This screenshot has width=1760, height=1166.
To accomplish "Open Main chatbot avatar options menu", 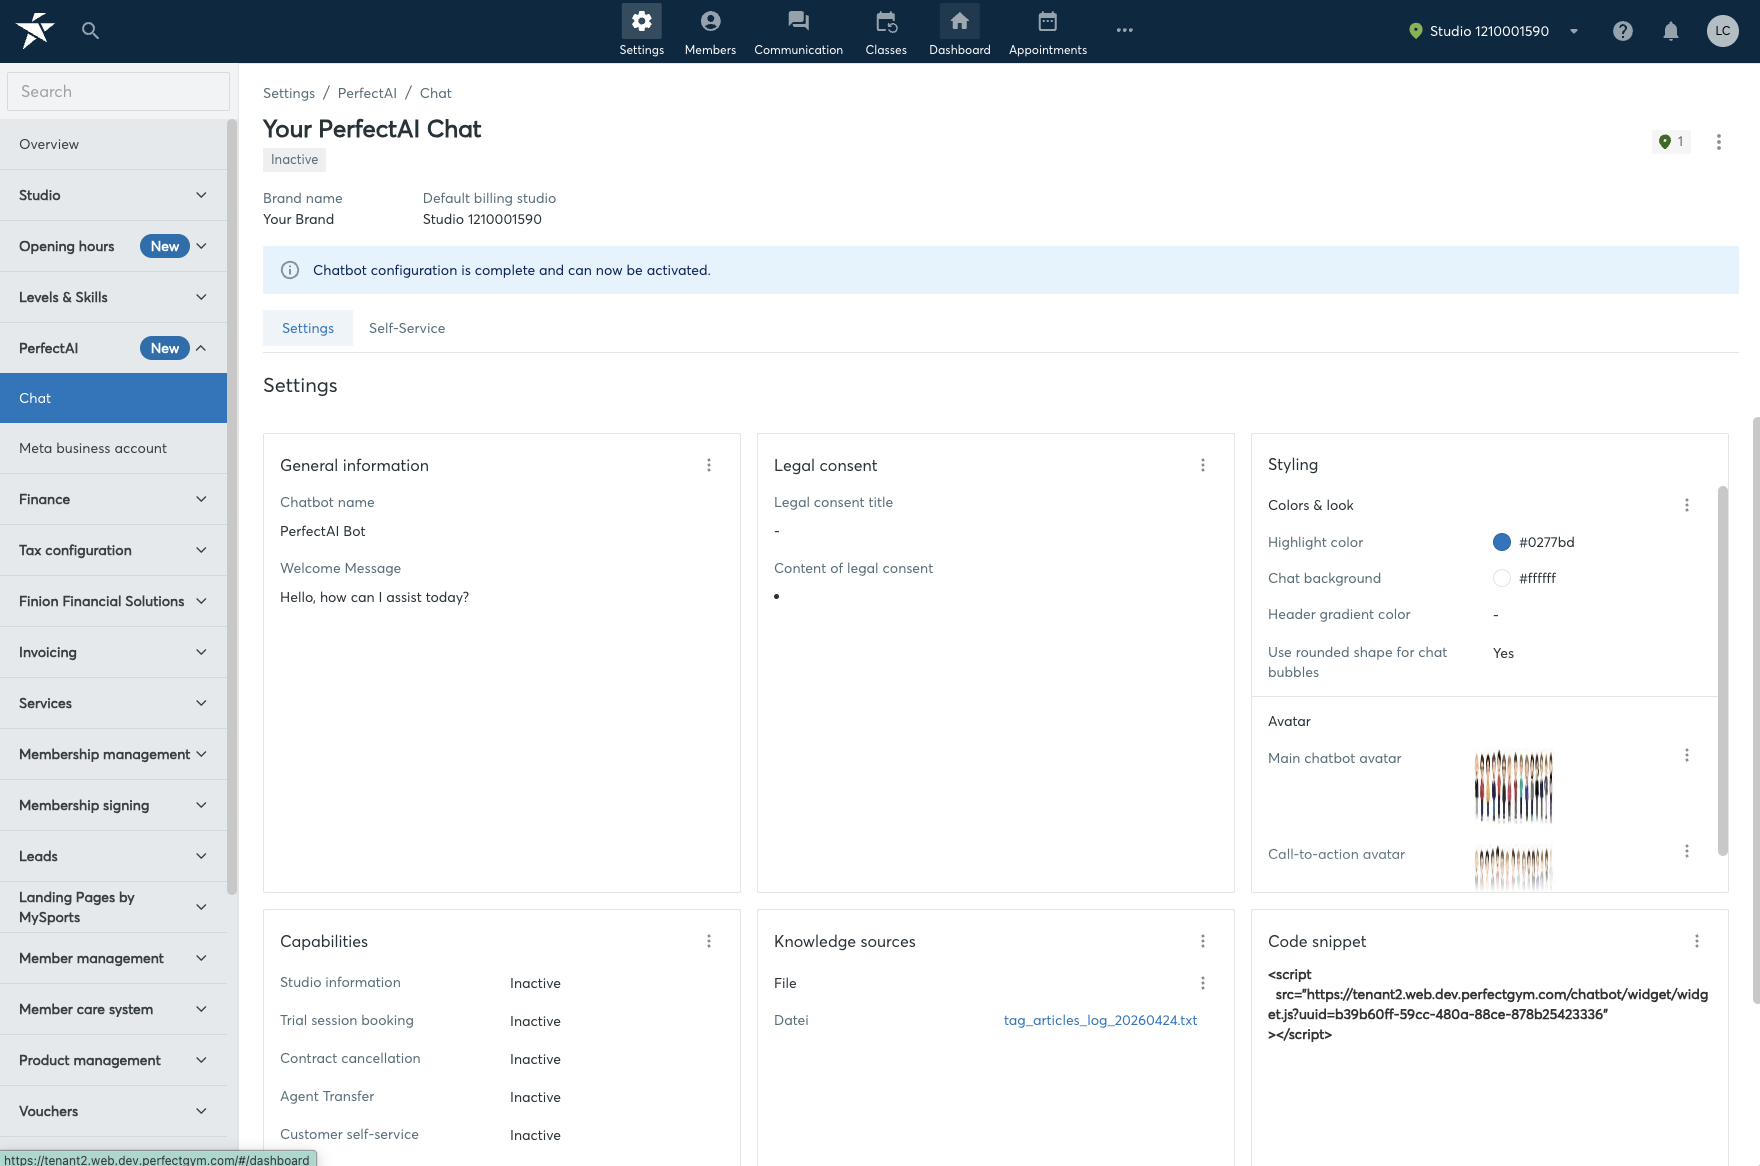I will point(1687,755).
